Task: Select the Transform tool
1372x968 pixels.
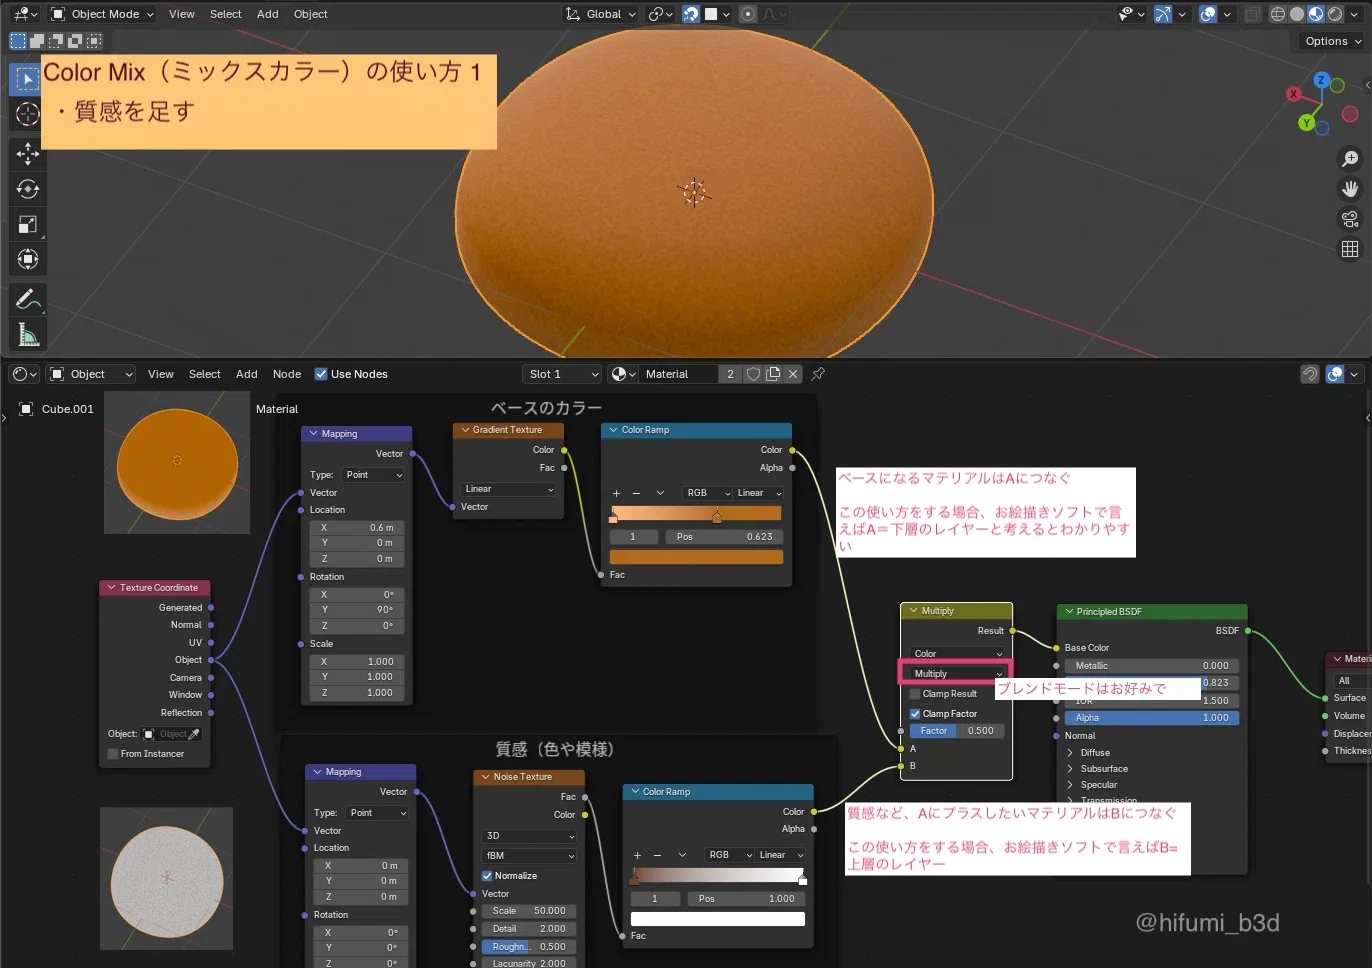Action: click(x=28, y=260)
